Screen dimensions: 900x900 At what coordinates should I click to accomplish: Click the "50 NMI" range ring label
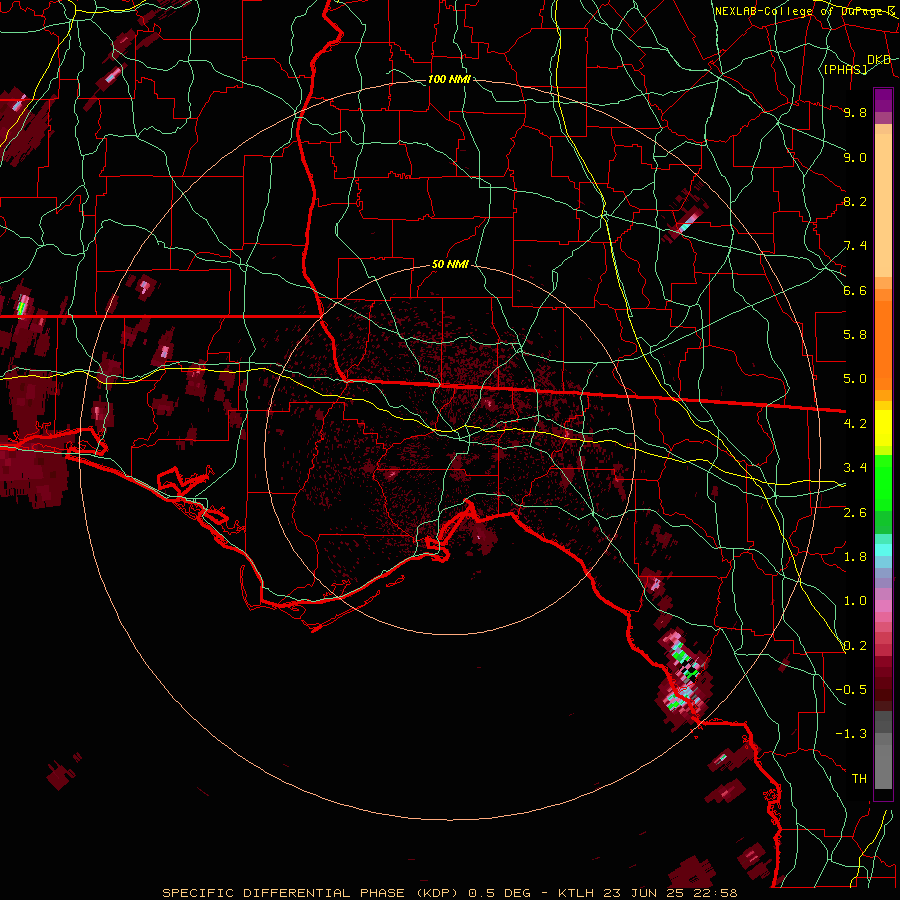(x=450, y=264)
